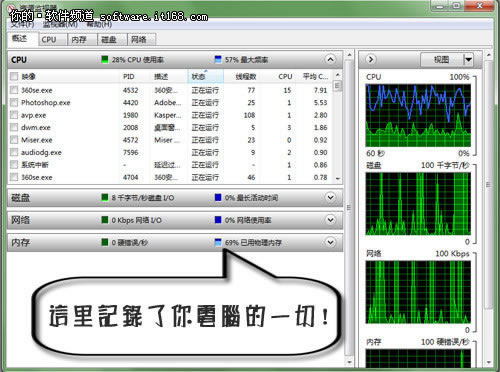Expand the 磁盘 section

(330, 198)
